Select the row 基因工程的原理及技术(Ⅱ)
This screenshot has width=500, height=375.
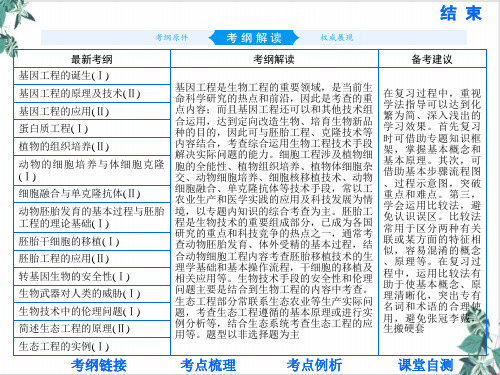(92, 94)
